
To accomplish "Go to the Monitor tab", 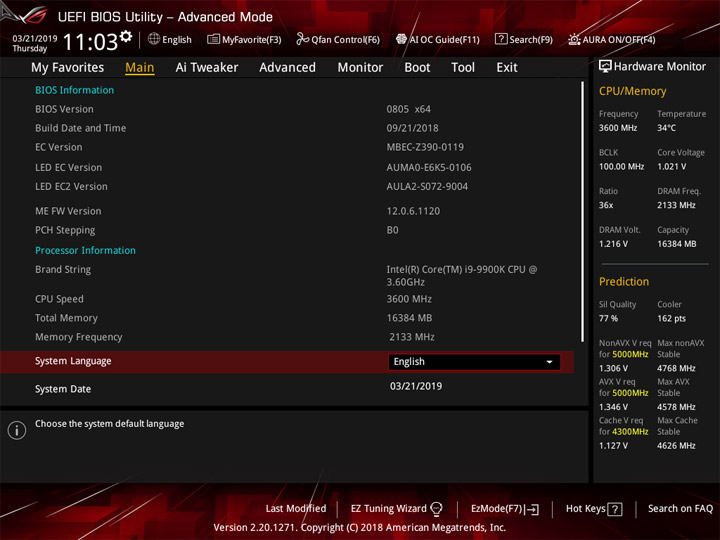I will [360, 68].
